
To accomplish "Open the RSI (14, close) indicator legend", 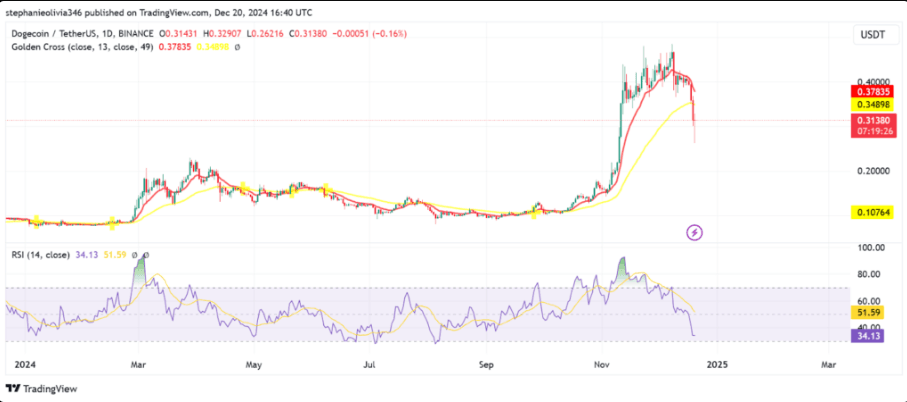I will (41, 255).
